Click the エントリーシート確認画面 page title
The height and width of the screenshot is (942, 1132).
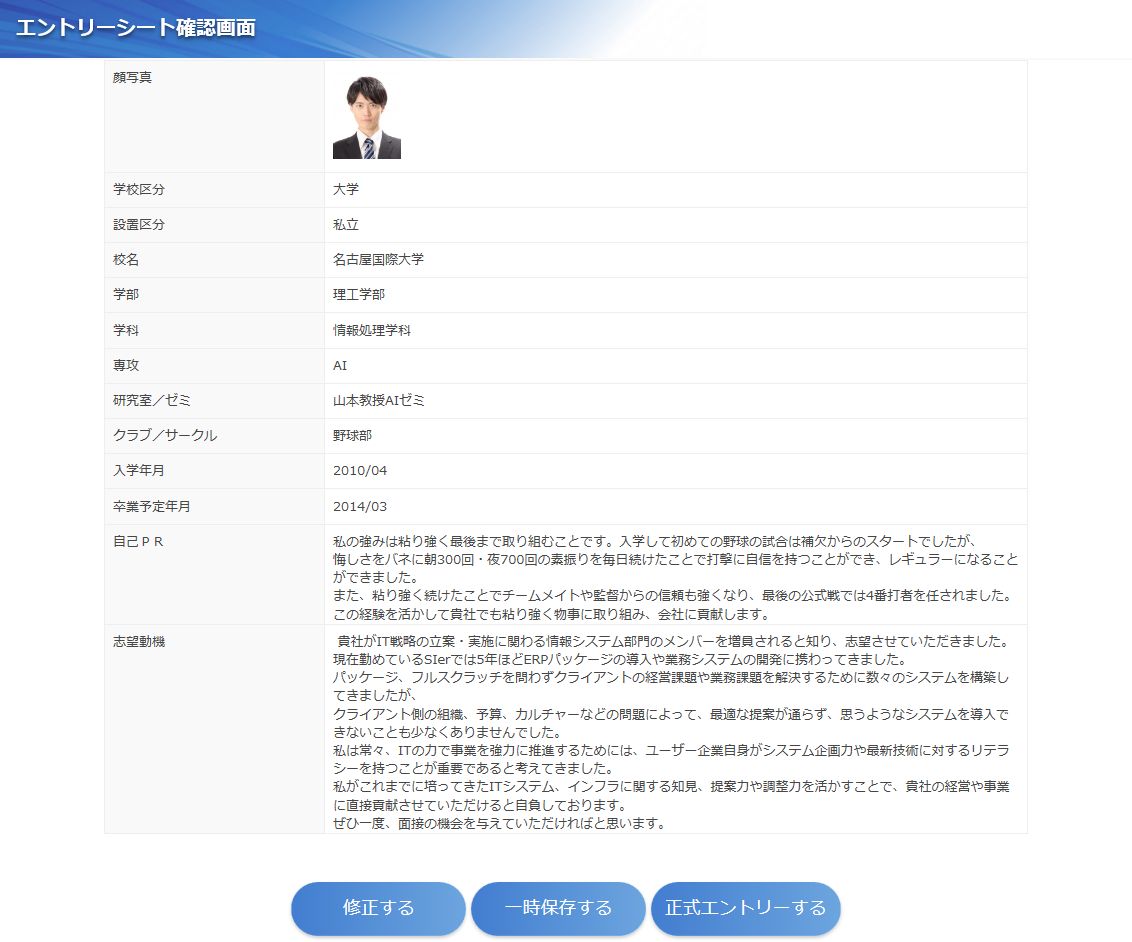(x=135, y=28)
